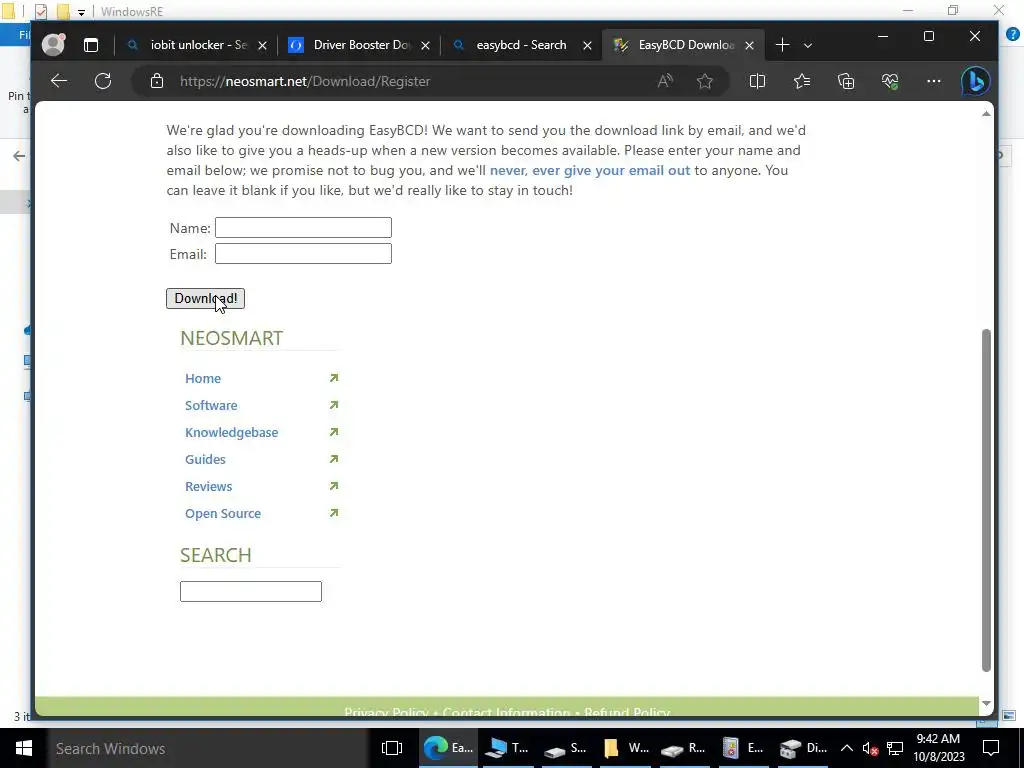
Task: Open Task View on the taskbar
Action: point(392,748)
